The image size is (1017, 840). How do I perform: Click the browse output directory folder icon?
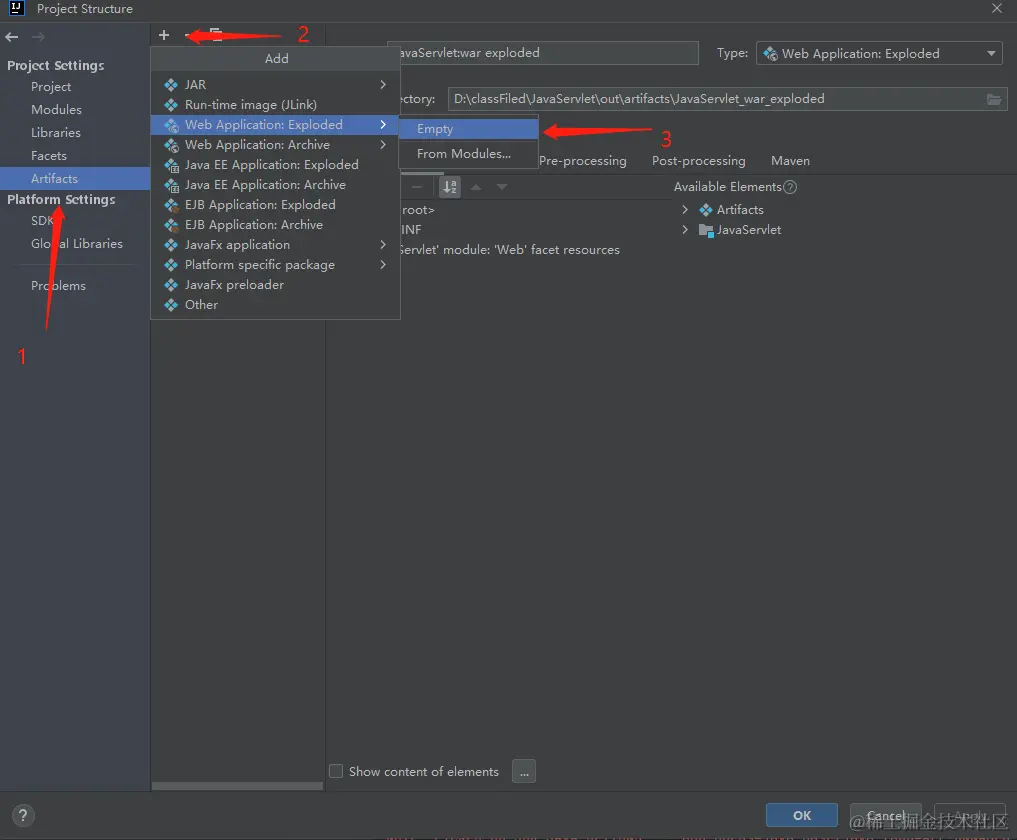(994, 99)
